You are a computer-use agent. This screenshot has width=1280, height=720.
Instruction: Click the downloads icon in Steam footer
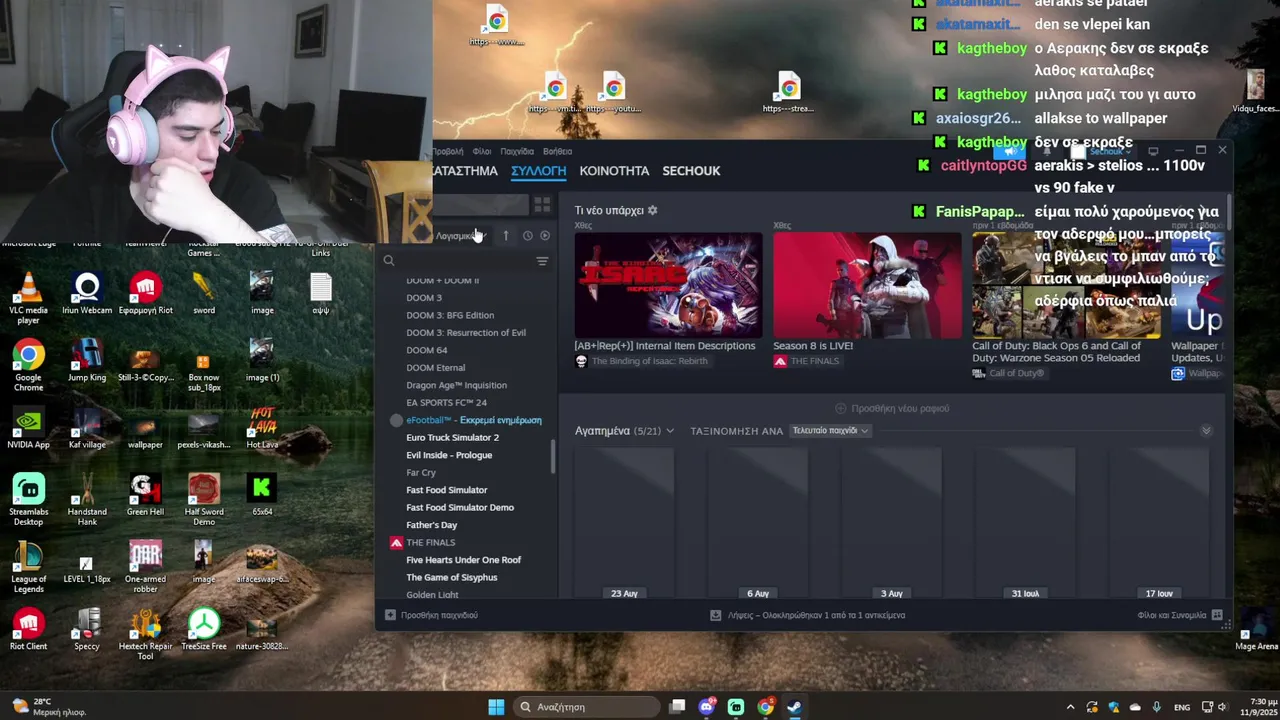[x=715, y=615]
